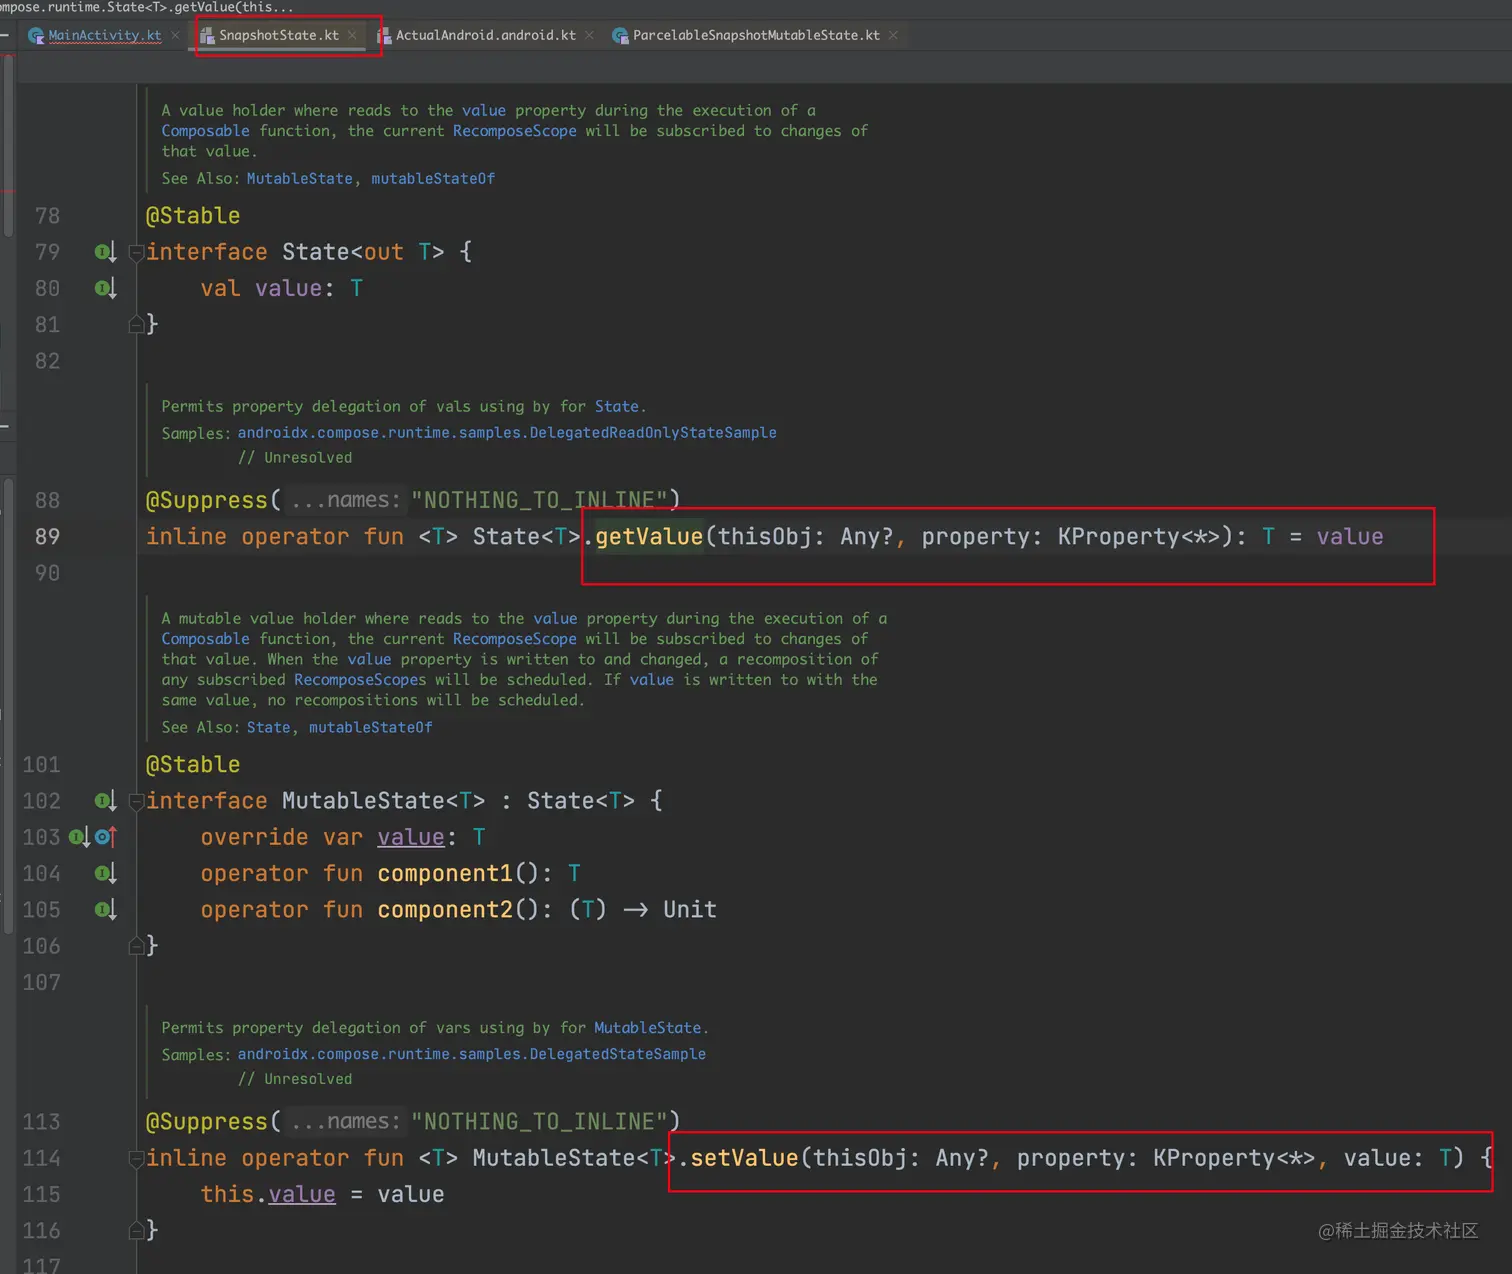Collapse MutableState end fold at line 106
Screen dimensions: 1512x1274
(x=136, y=946)
